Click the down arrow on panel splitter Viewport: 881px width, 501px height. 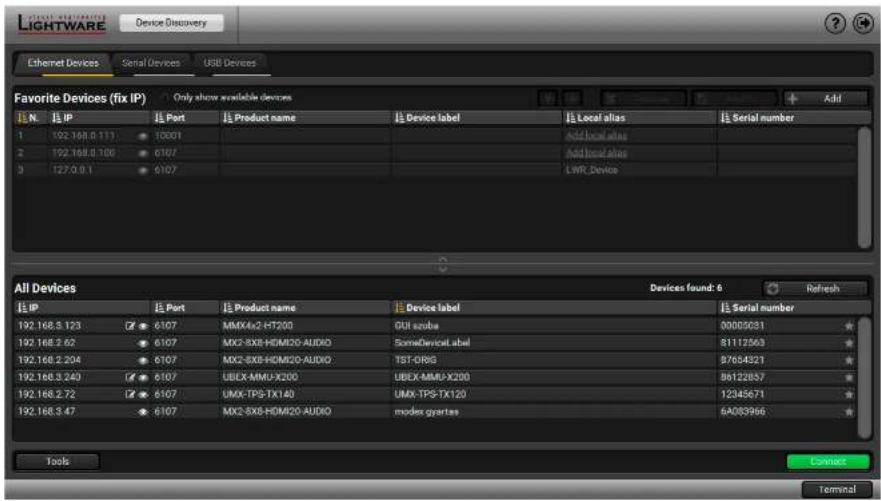(443, 269)
